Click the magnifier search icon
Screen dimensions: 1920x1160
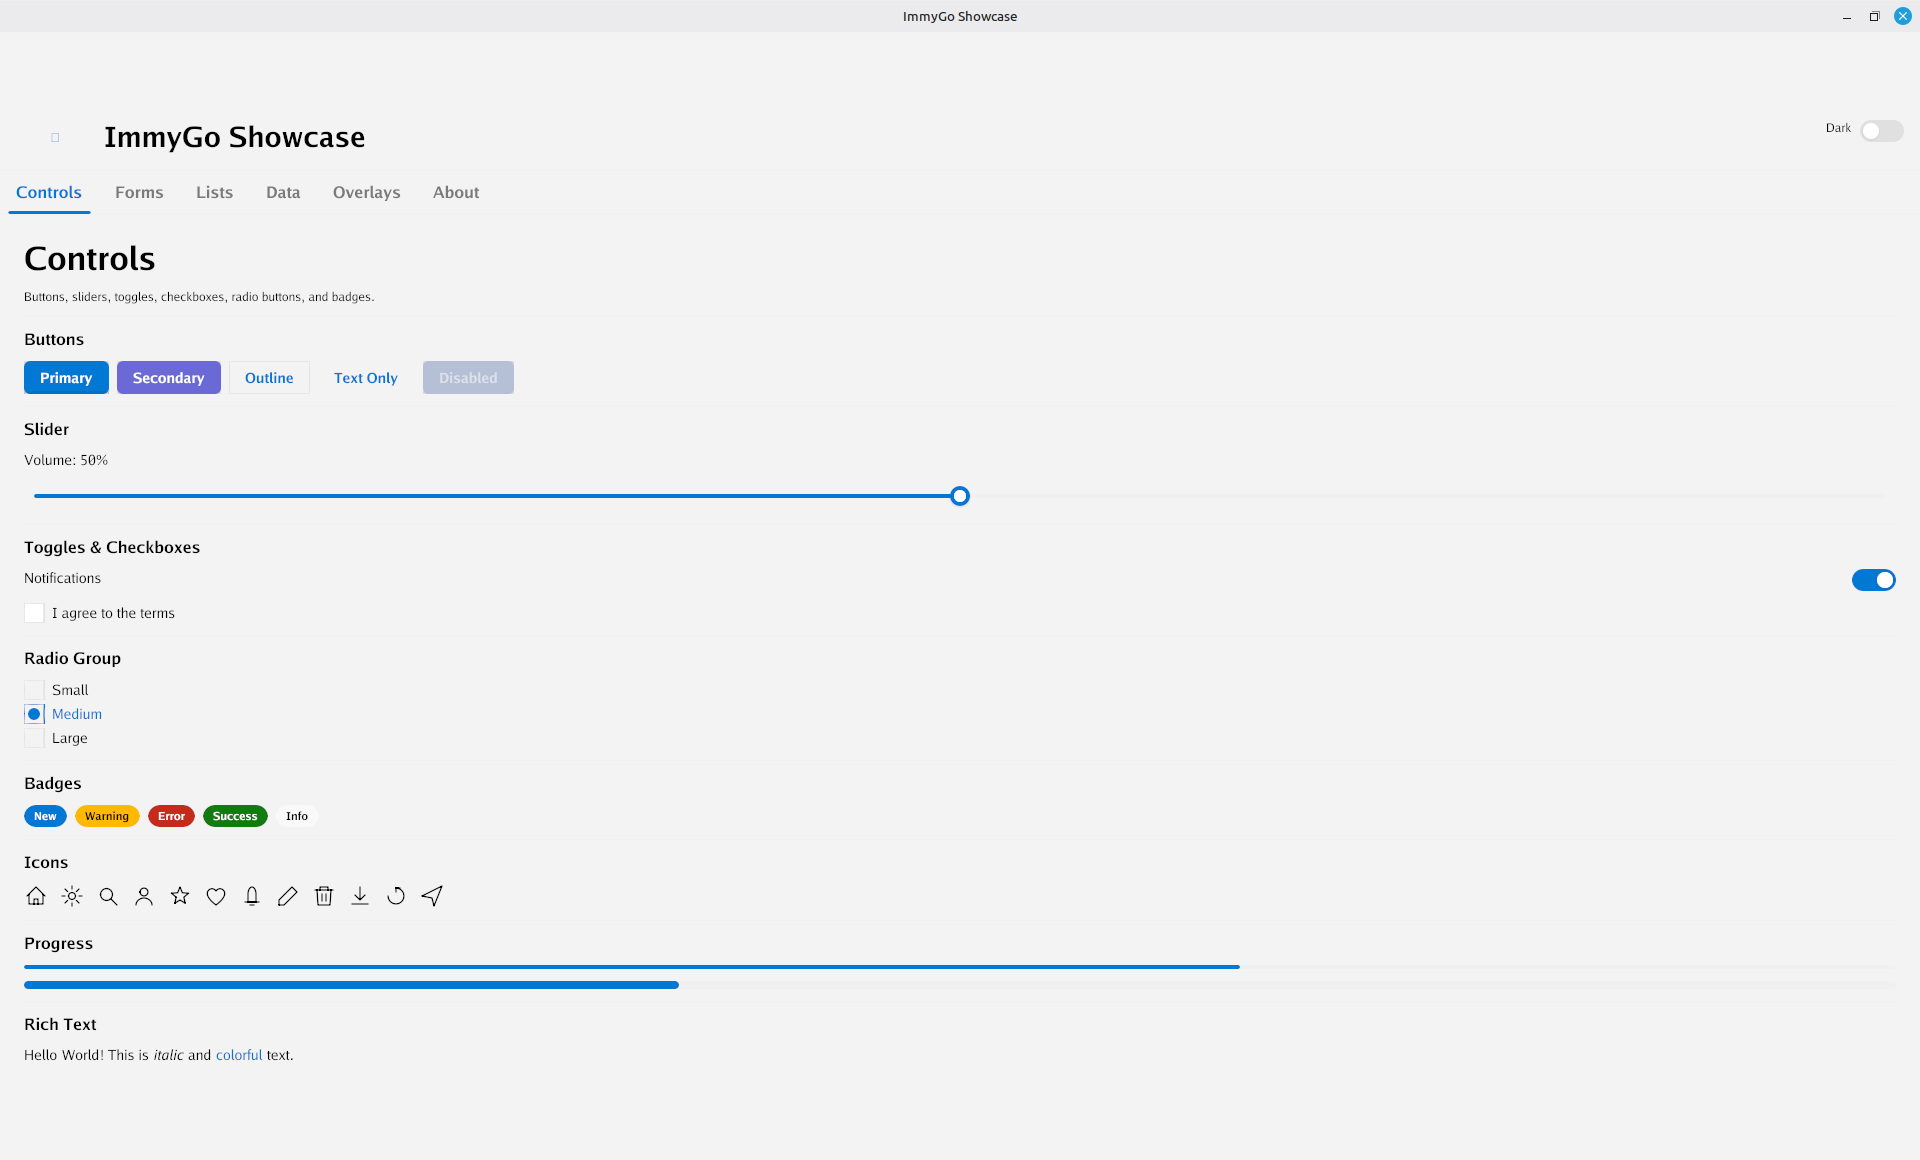pos(108,896)
